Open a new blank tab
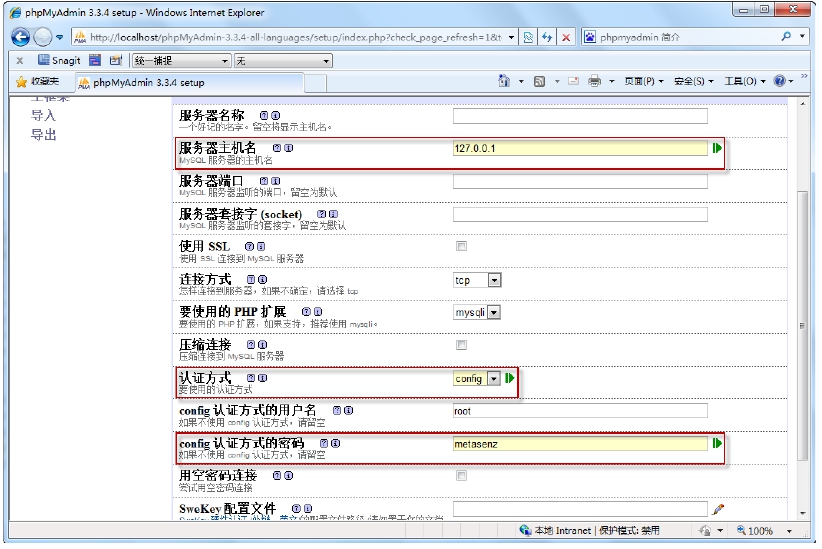This screenshot has height=549, width=822. 315,83
